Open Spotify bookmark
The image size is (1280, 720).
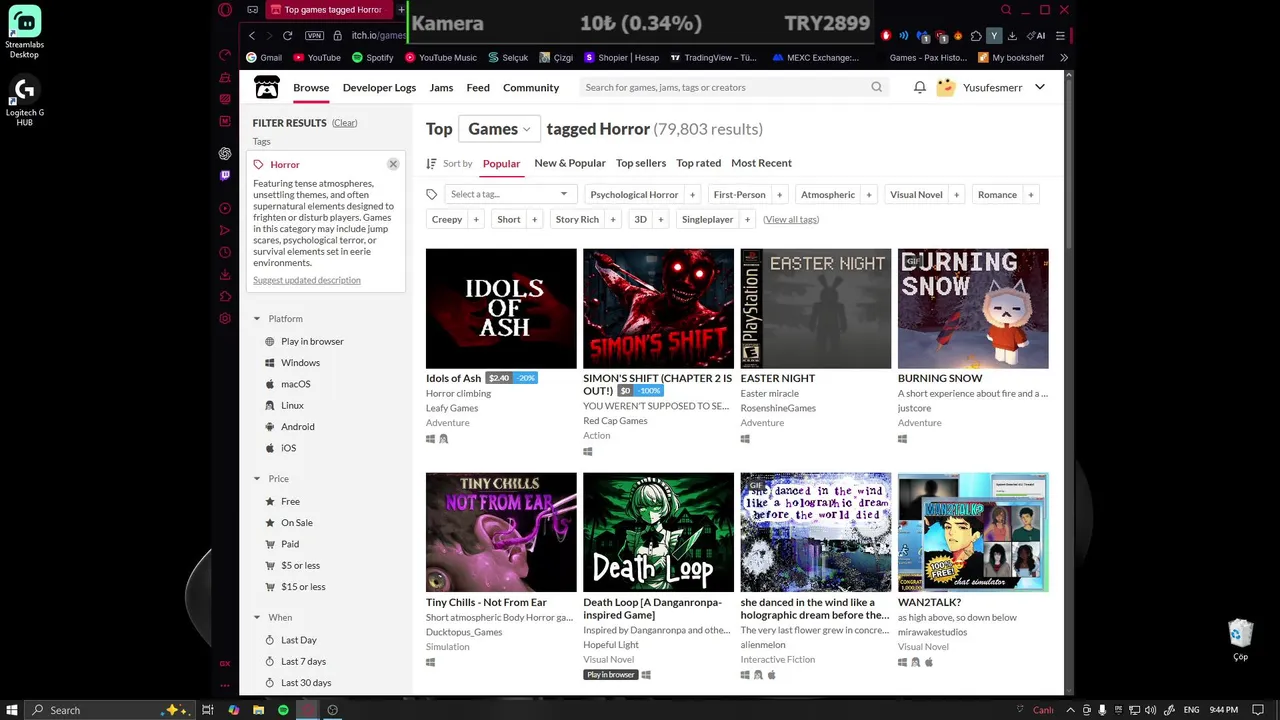click(372, 58)
